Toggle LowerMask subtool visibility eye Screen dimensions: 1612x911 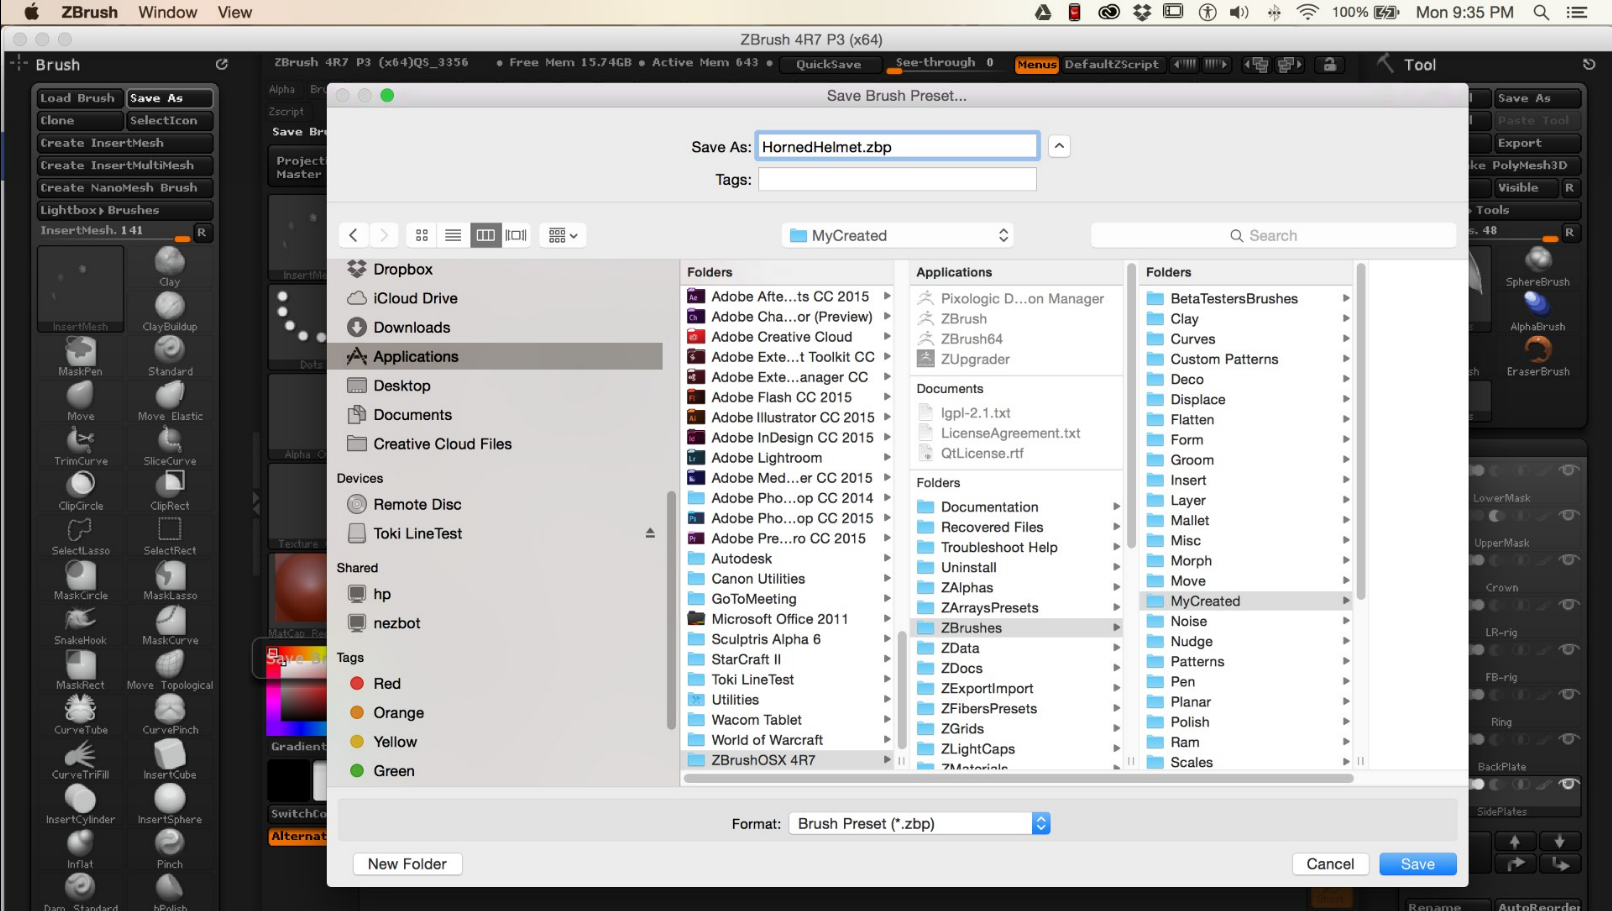(x=1569, y=470)
